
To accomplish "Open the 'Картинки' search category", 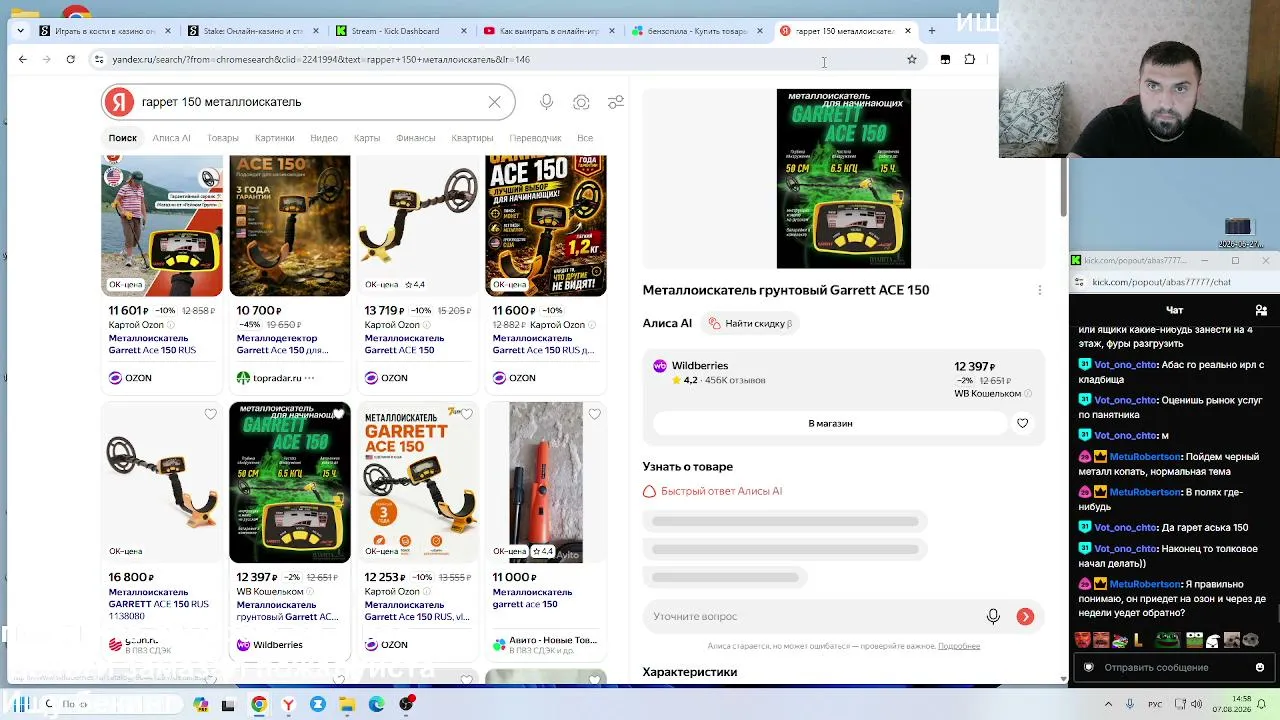I will pos(275,138).
